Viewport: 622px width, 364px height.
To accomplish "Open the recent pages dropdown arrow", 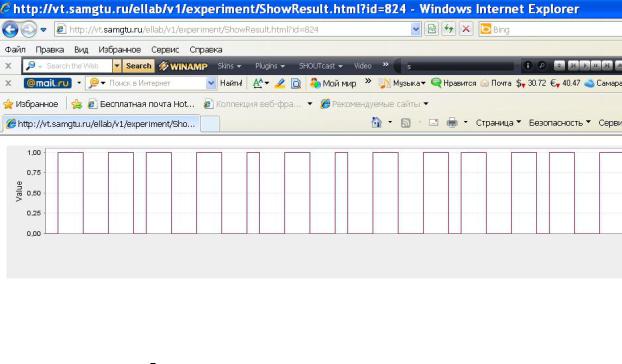I will click(x=43, y=30).
